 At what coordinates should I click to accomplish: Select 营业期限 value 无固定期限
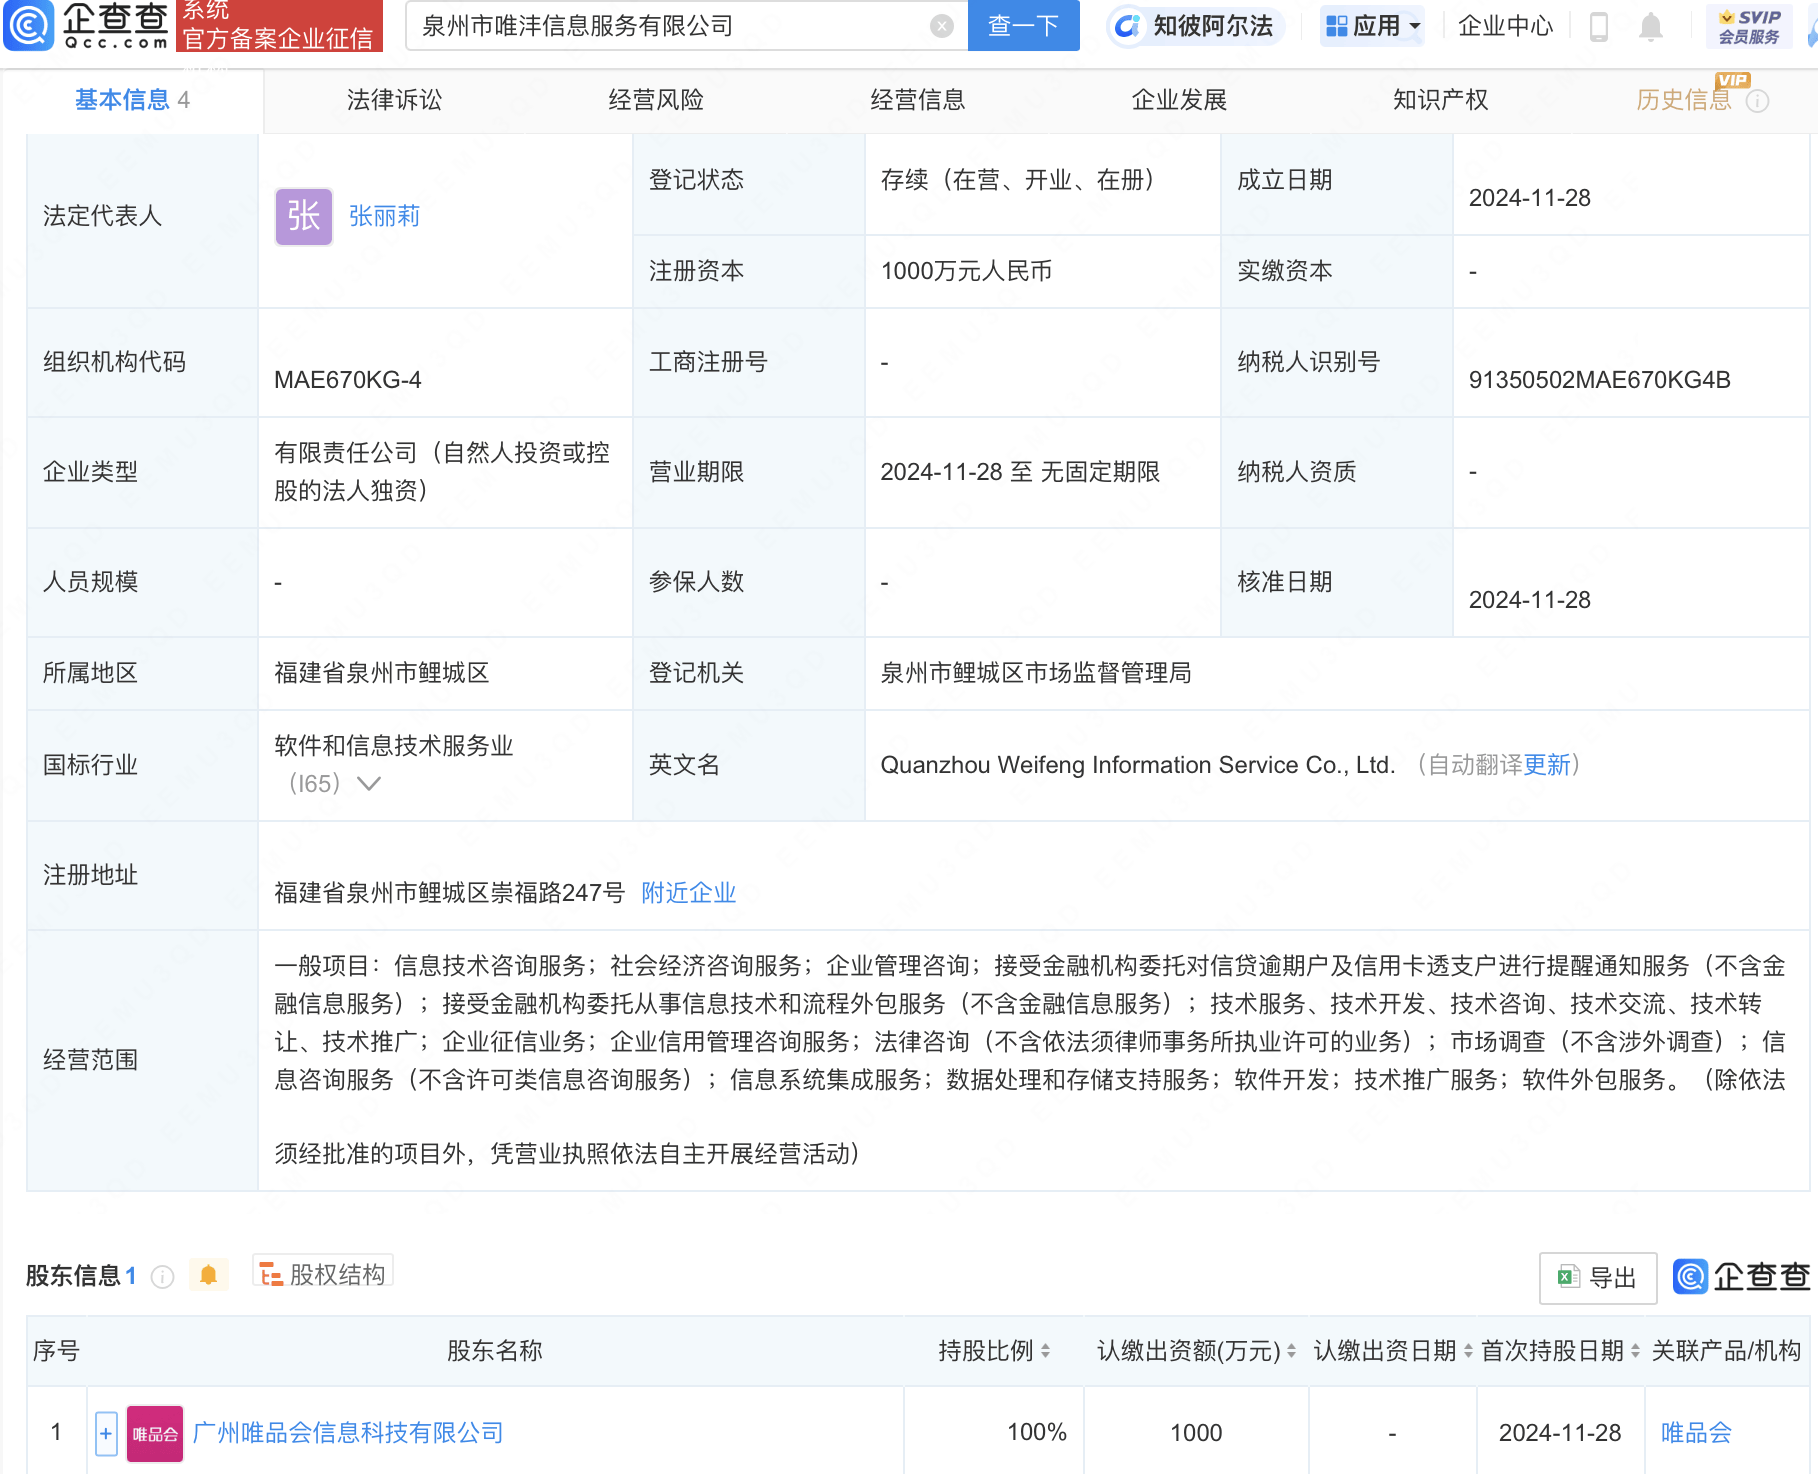pyautogui.click(x=1100, y=472)
